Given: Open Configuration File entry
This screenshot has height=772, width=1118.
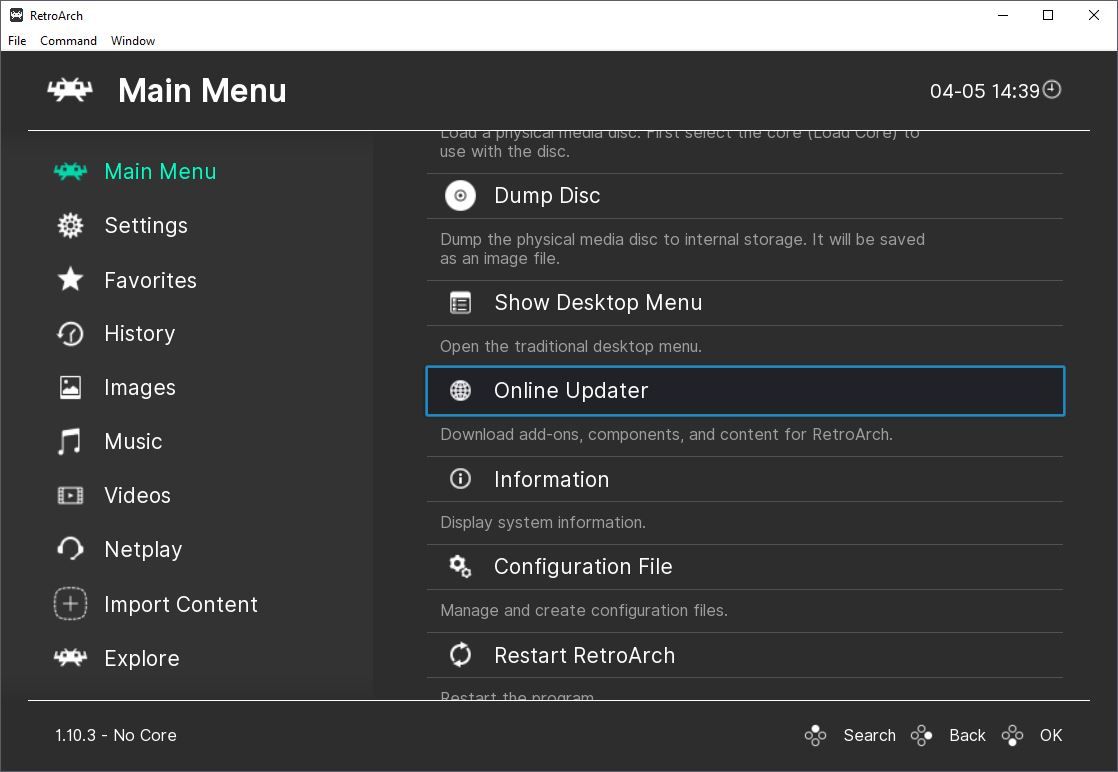Looking at the screenshot, I should 583,567.
